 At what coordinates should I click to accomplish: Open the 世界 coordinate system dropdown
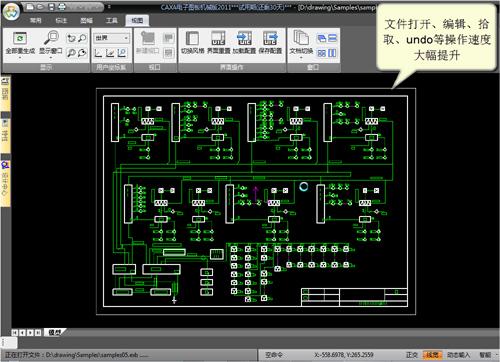pyautogui.click(x=111, y=38)
